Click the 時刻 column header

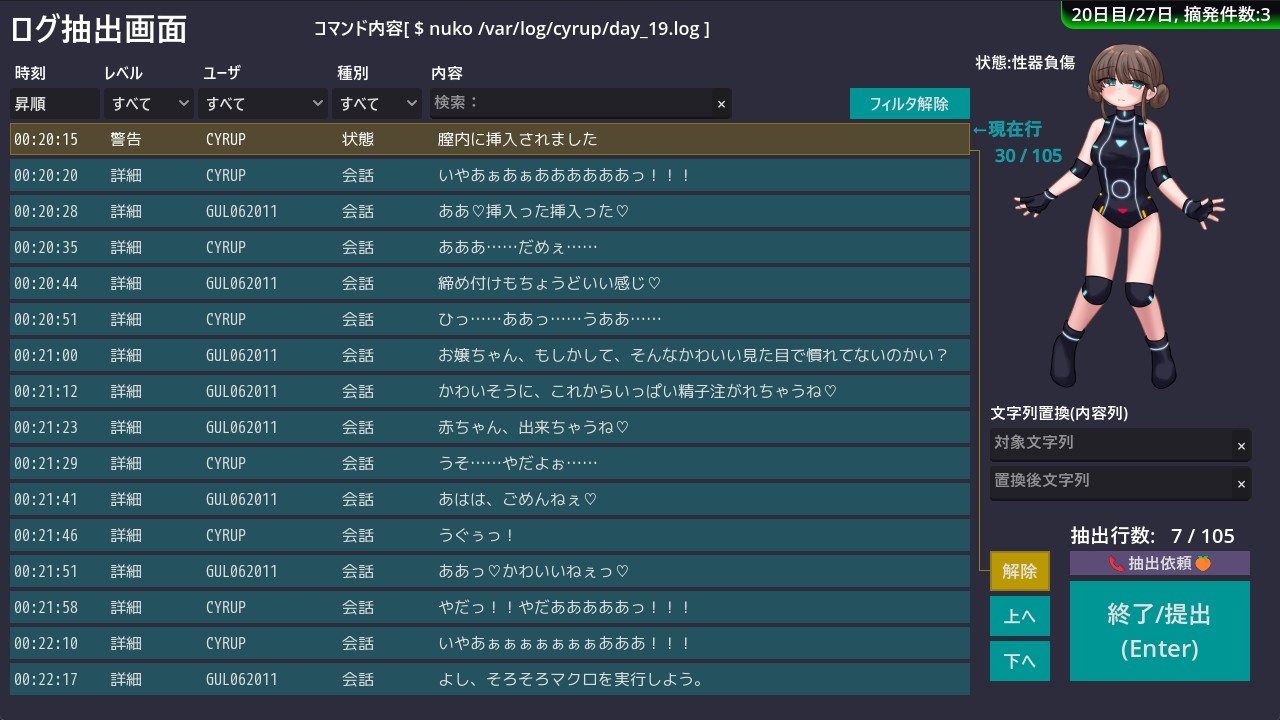click(x=30, y=73)
